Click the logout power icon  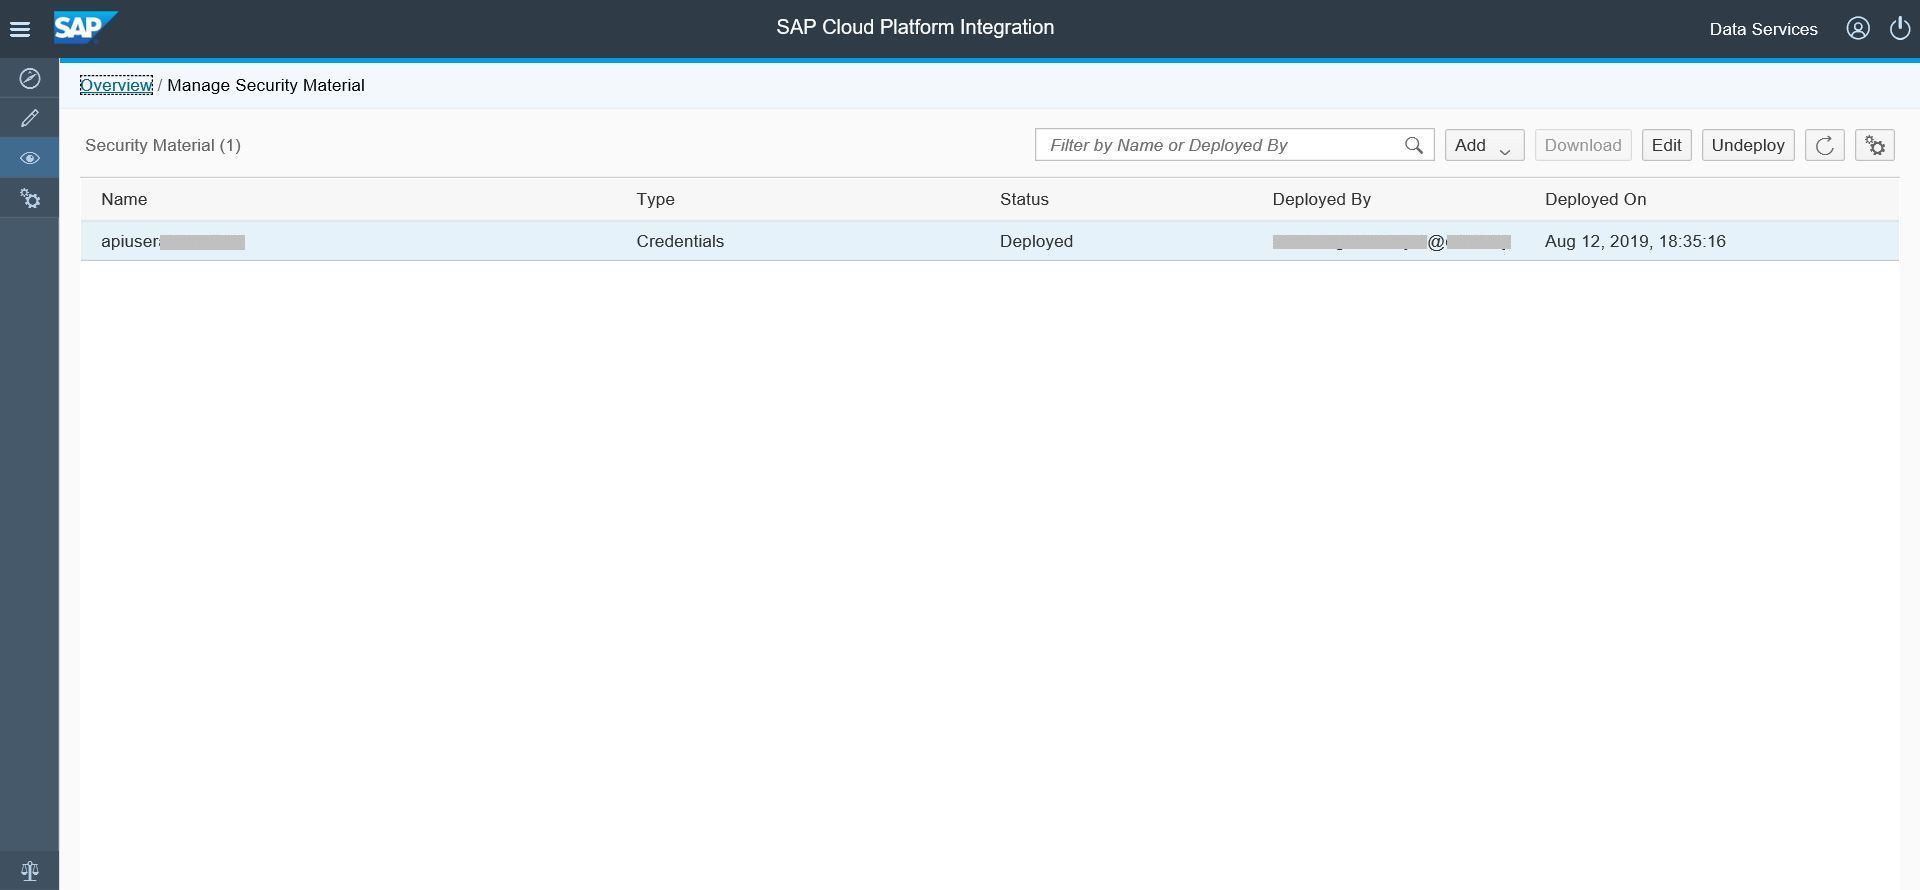[x=1900, y=28]
